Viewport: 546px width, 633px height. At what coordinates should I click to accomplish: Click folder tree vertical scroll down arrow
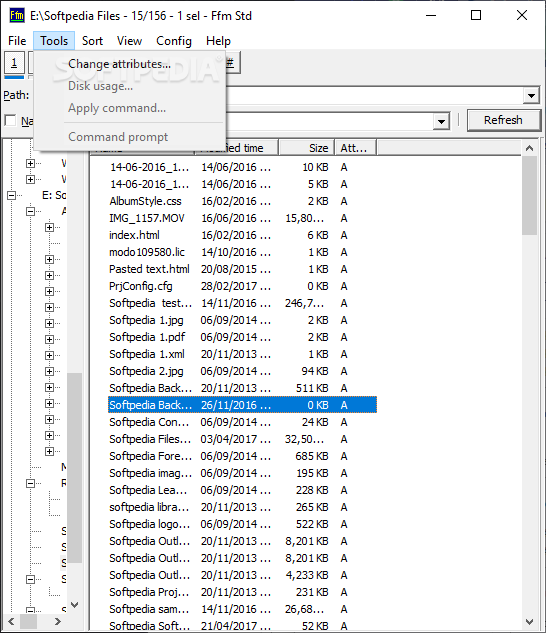[75, 605]
